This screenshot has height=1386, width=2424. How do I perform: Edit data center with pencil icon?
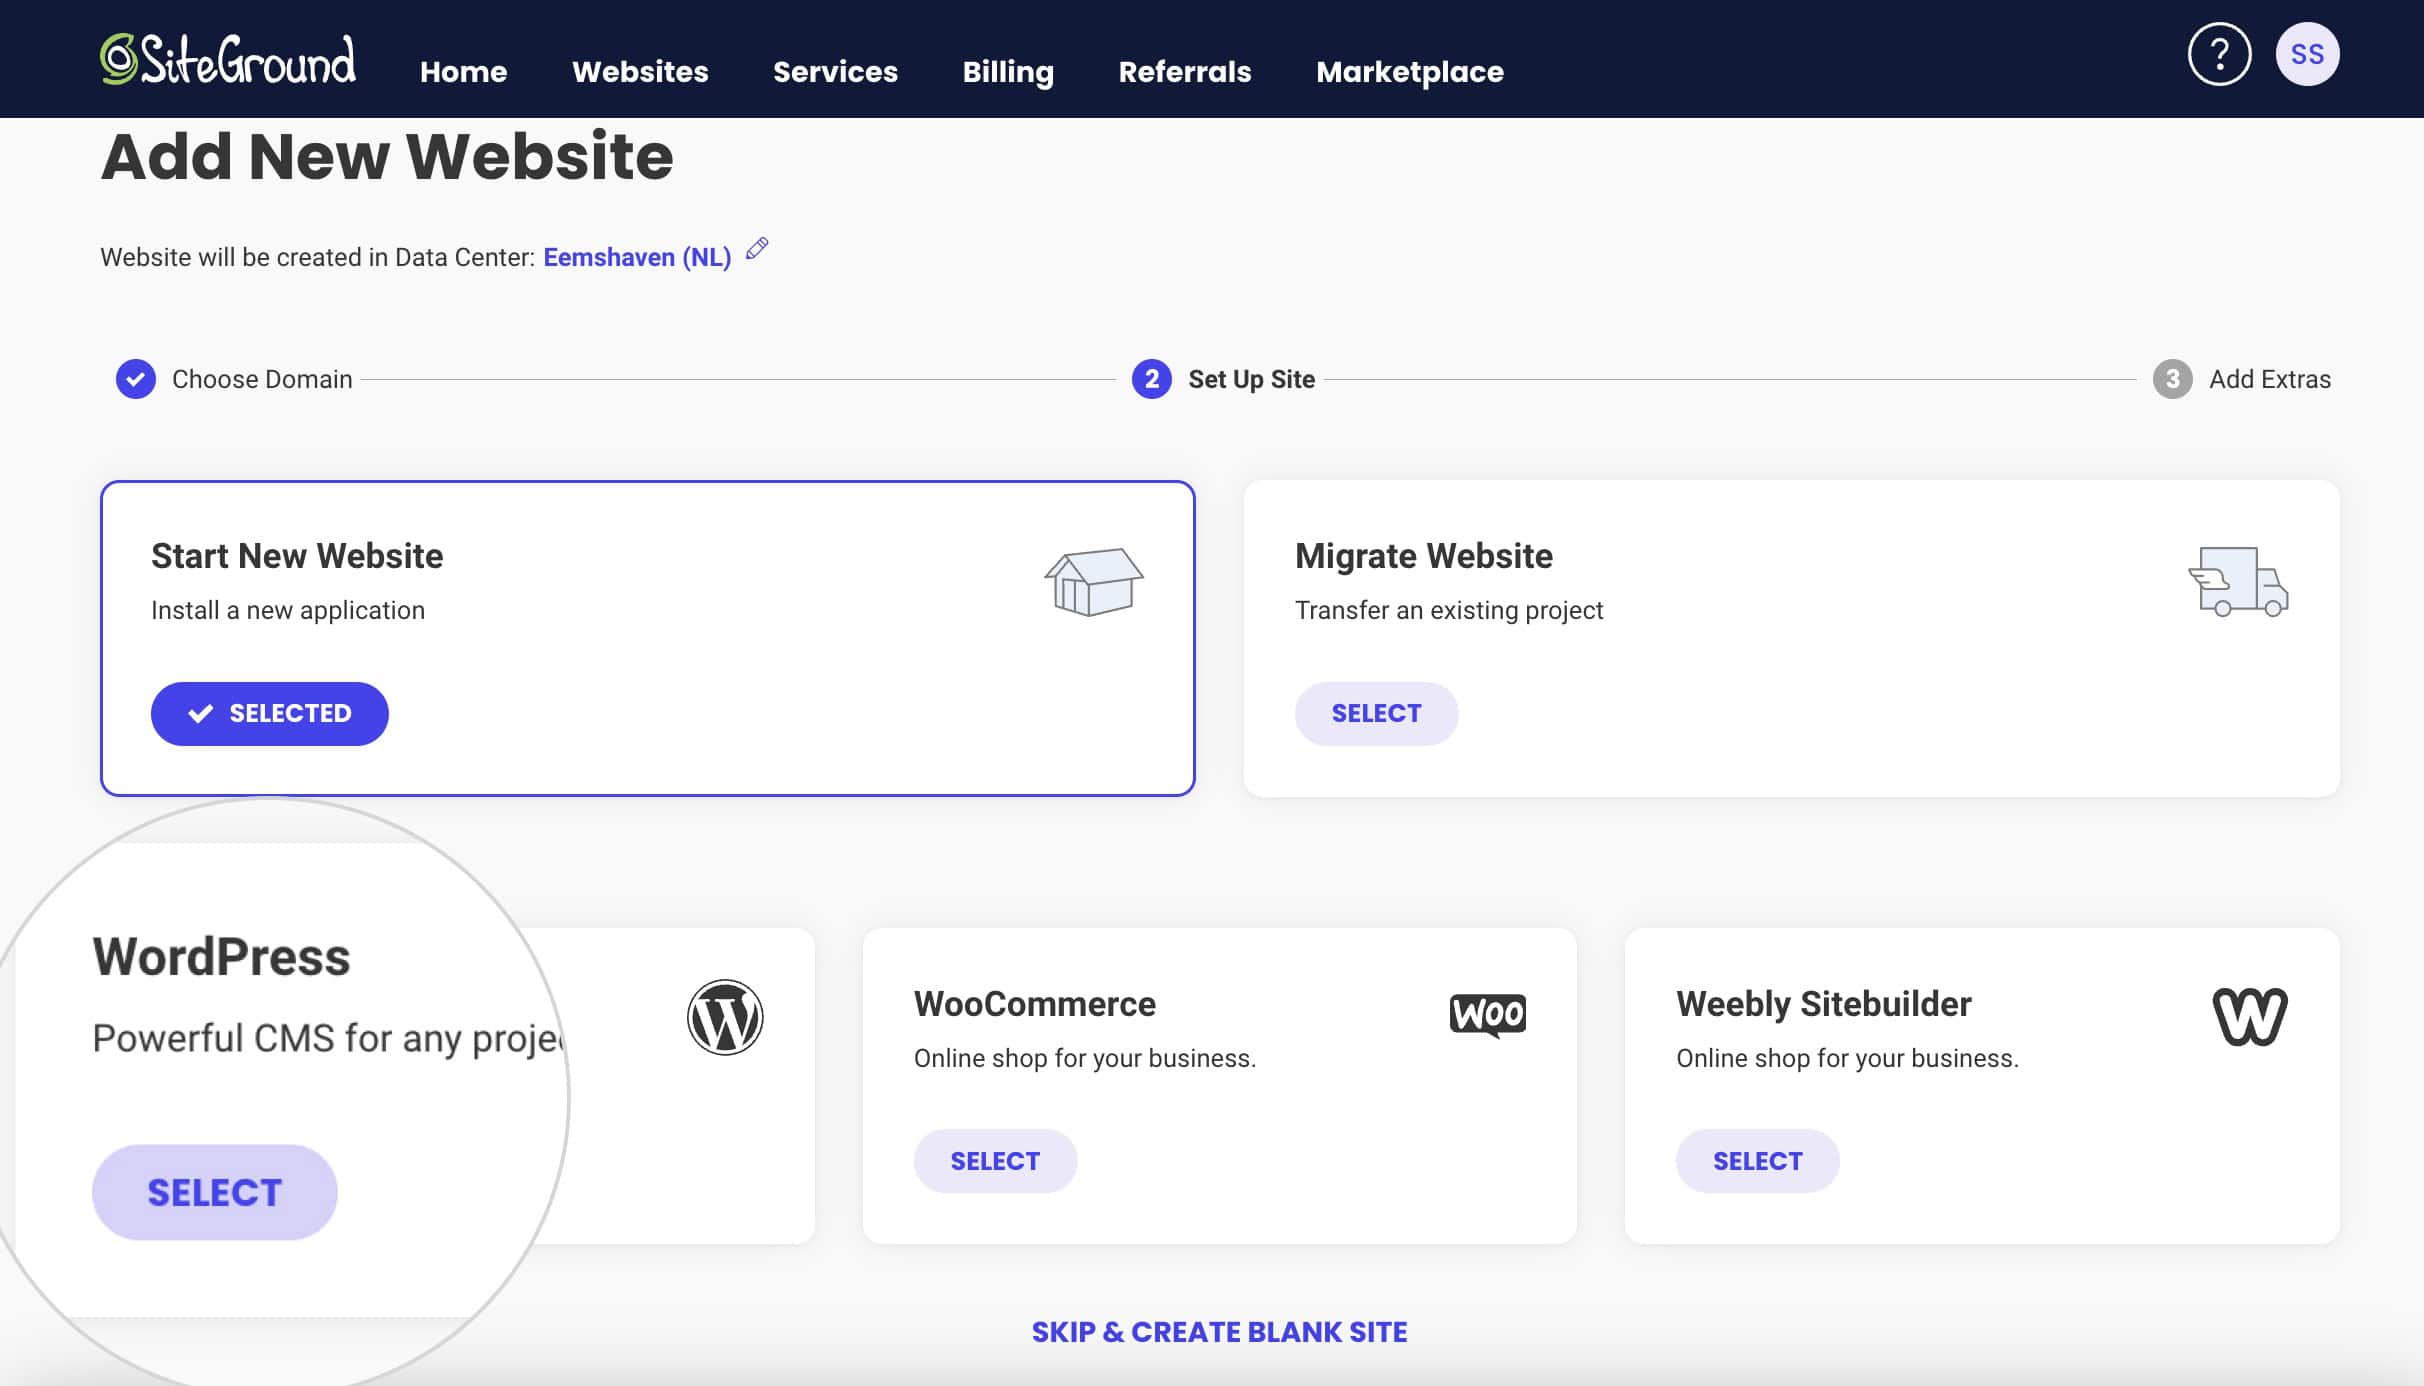pos(757,249)
